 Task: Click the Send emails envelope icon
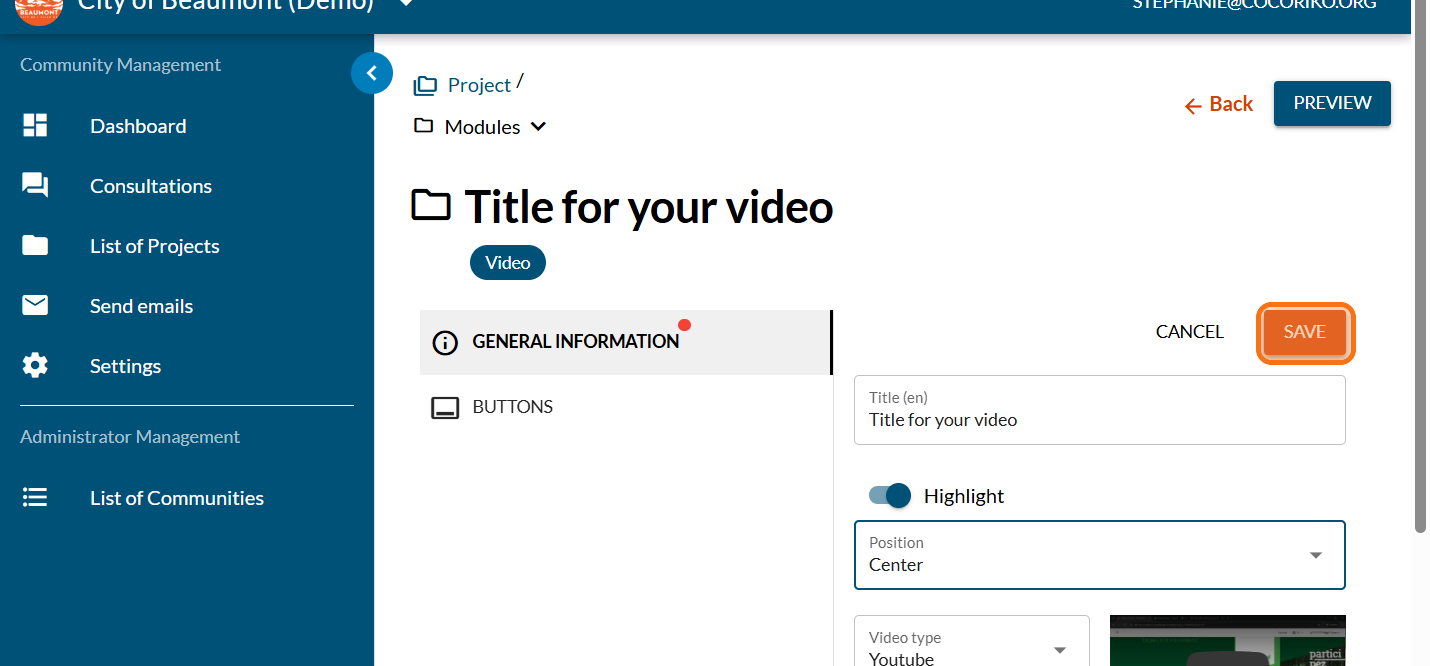pos(35,306)
